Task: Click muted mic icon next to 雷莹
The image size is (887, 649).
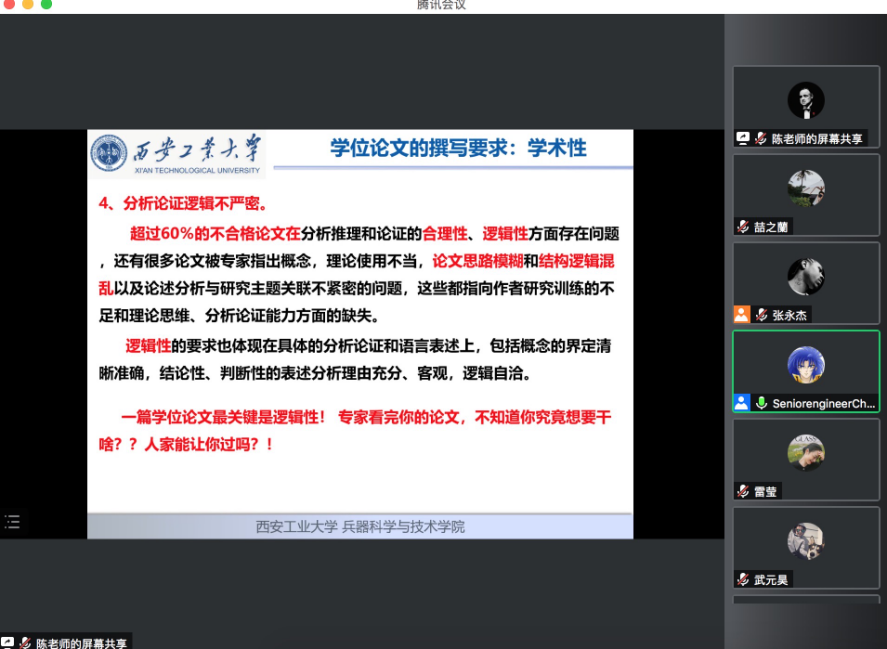Action: tap(743, 491)
